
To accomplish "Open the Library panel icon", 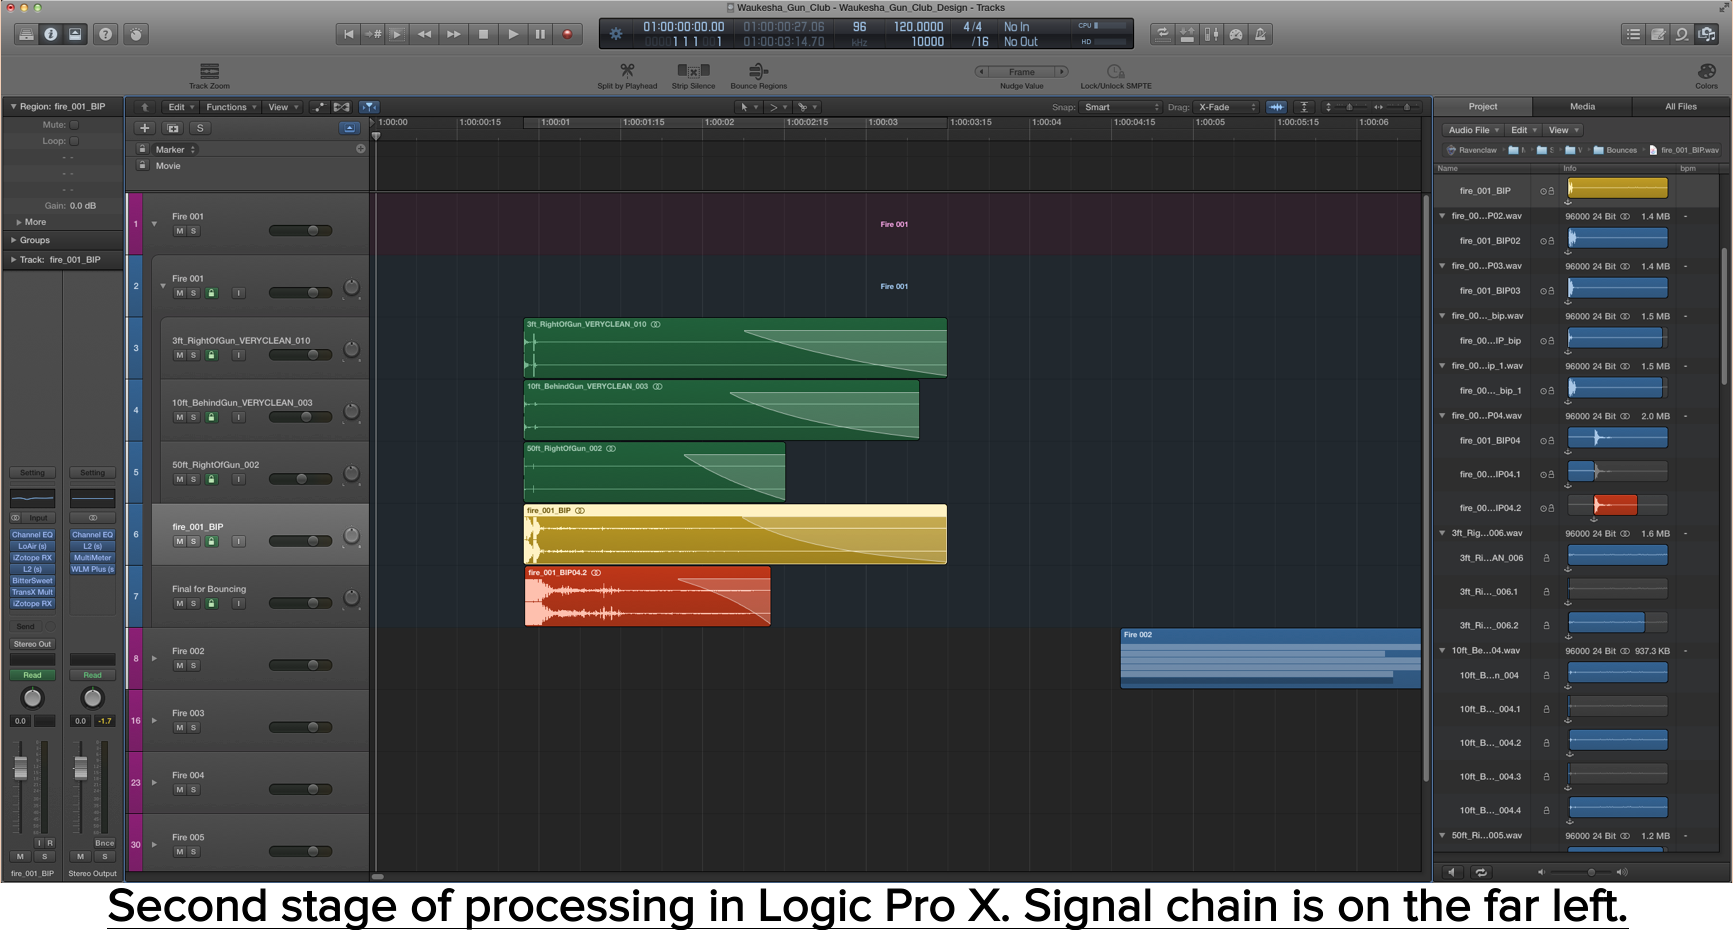I will (x=26, y=34).
